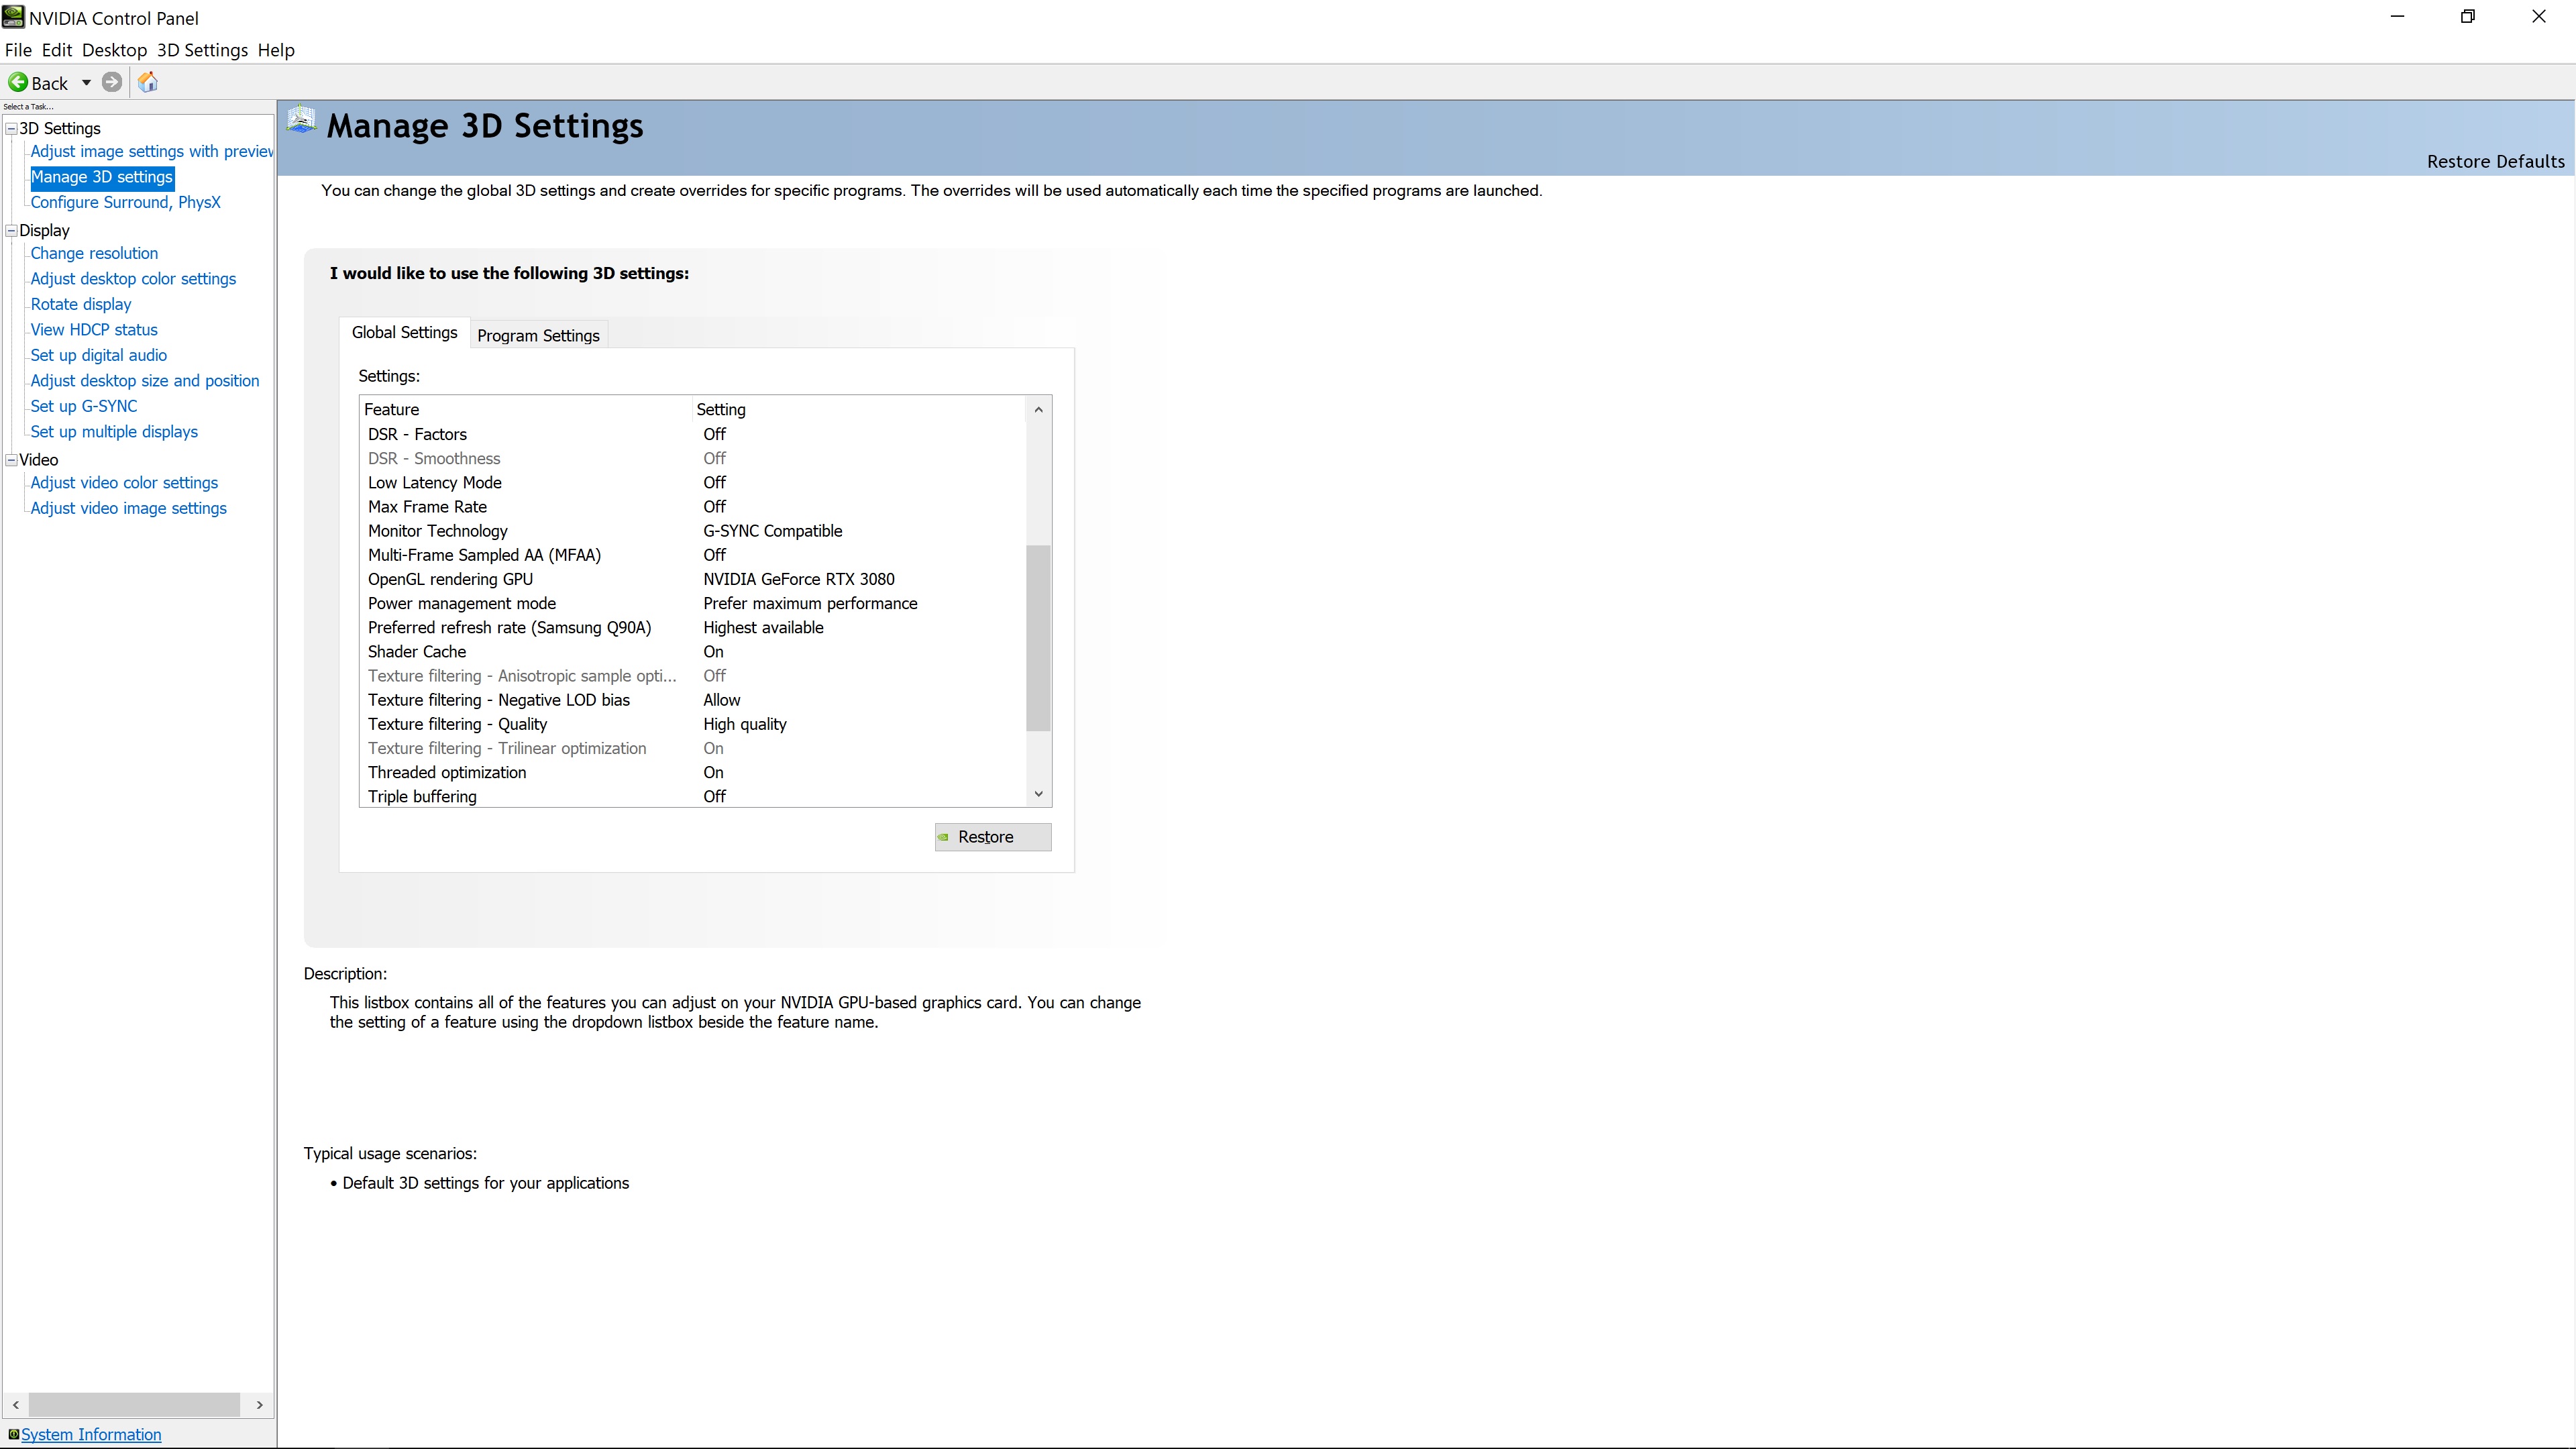
Task: Open the Back history dropdown arrow
Action: 86,83
